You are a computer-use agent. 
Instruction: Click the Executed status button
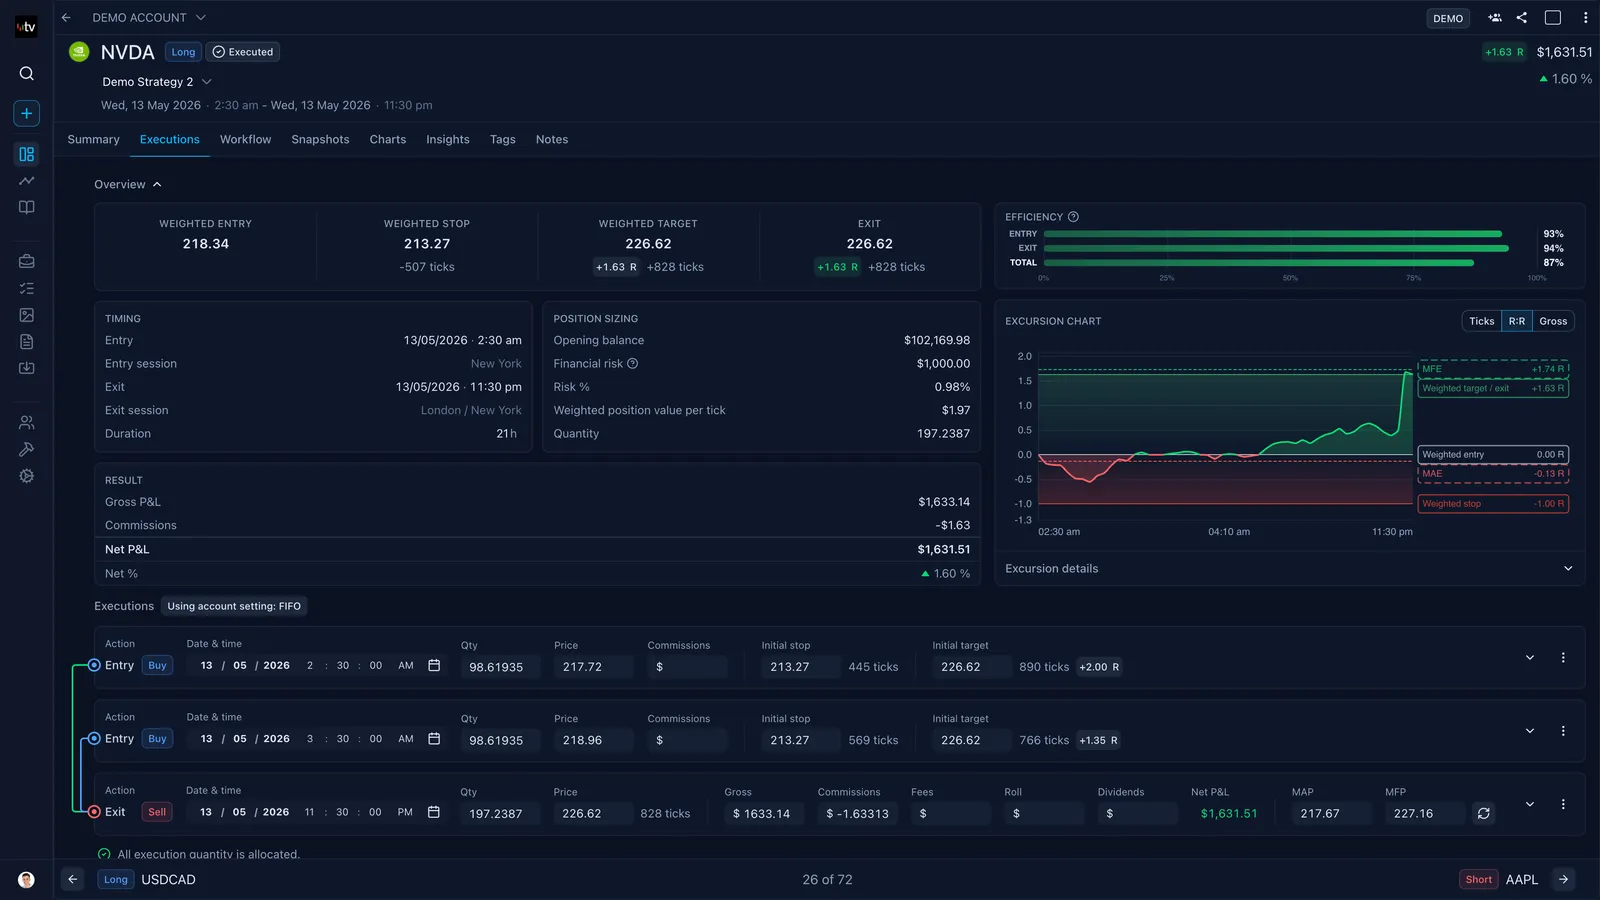[x=243, y=52]
